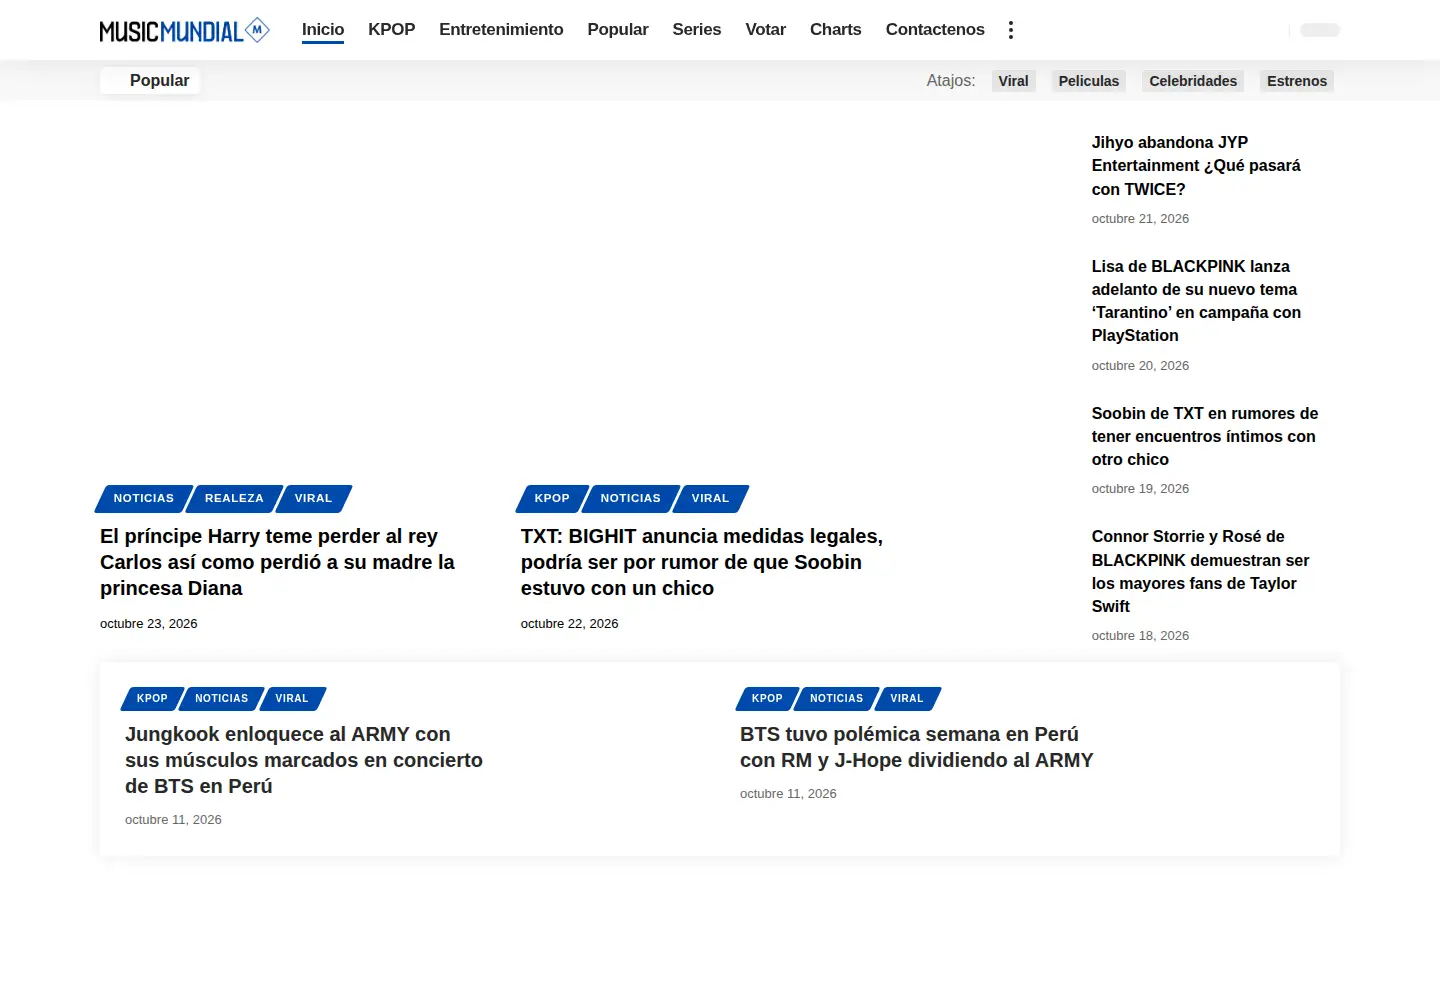Image resolution: width=1440 pixels, height=1000 pixels.
Task: Click the MusicMundial logo
Action: pos(185,31)
